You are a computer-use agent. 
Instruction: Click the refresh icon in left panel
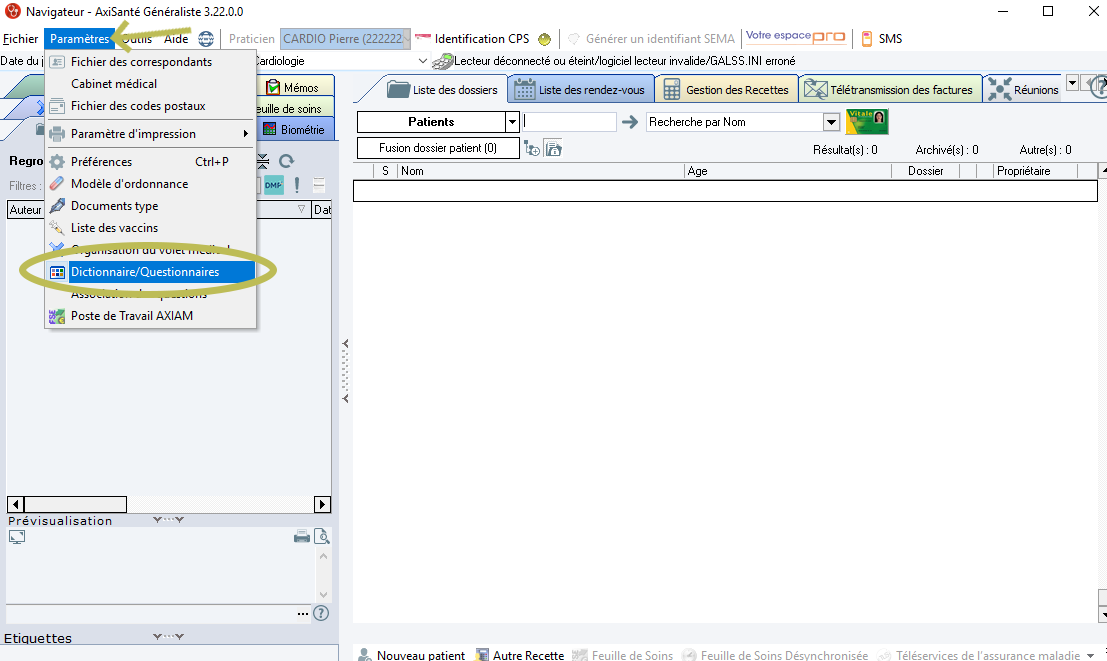[x=286, y=161]
